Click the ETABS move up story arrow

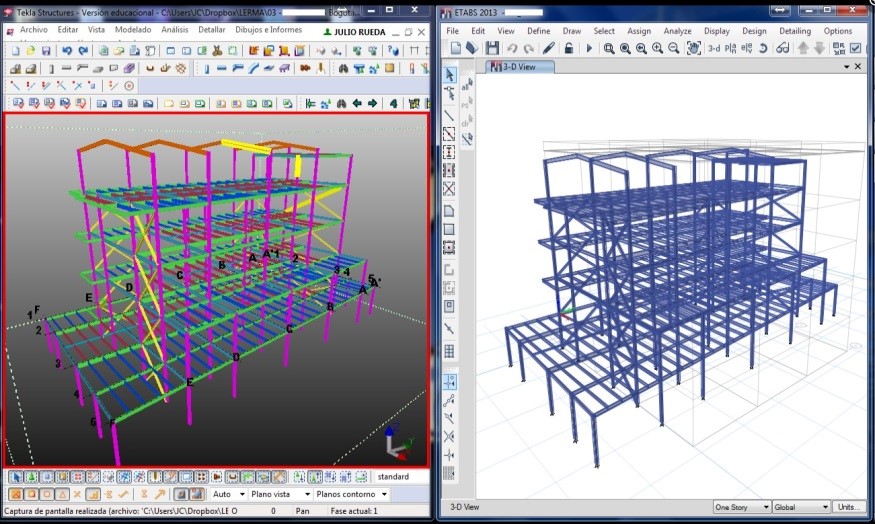[x=803, y=49]
